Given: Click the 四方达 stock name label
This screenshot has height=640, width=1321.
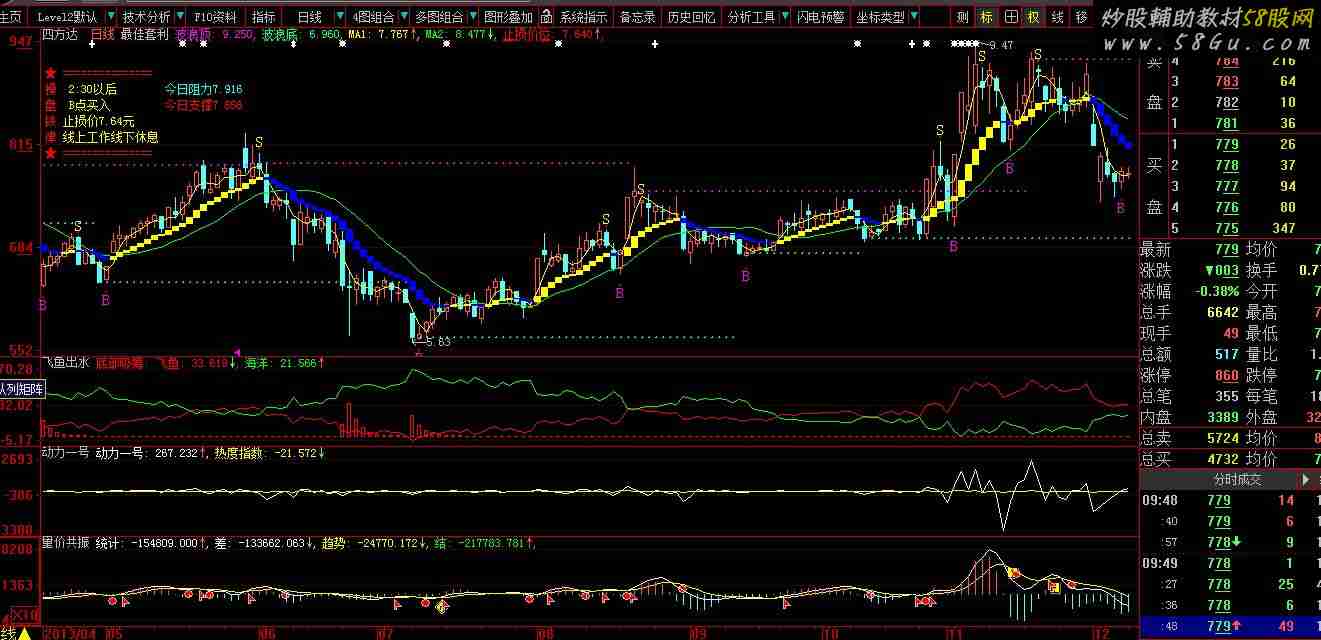Looking at the screenshot, I should click(60, 34).
